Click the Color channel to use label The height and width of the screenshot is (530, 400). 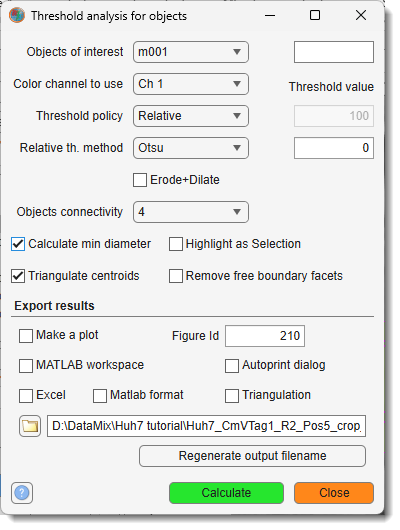68,84
